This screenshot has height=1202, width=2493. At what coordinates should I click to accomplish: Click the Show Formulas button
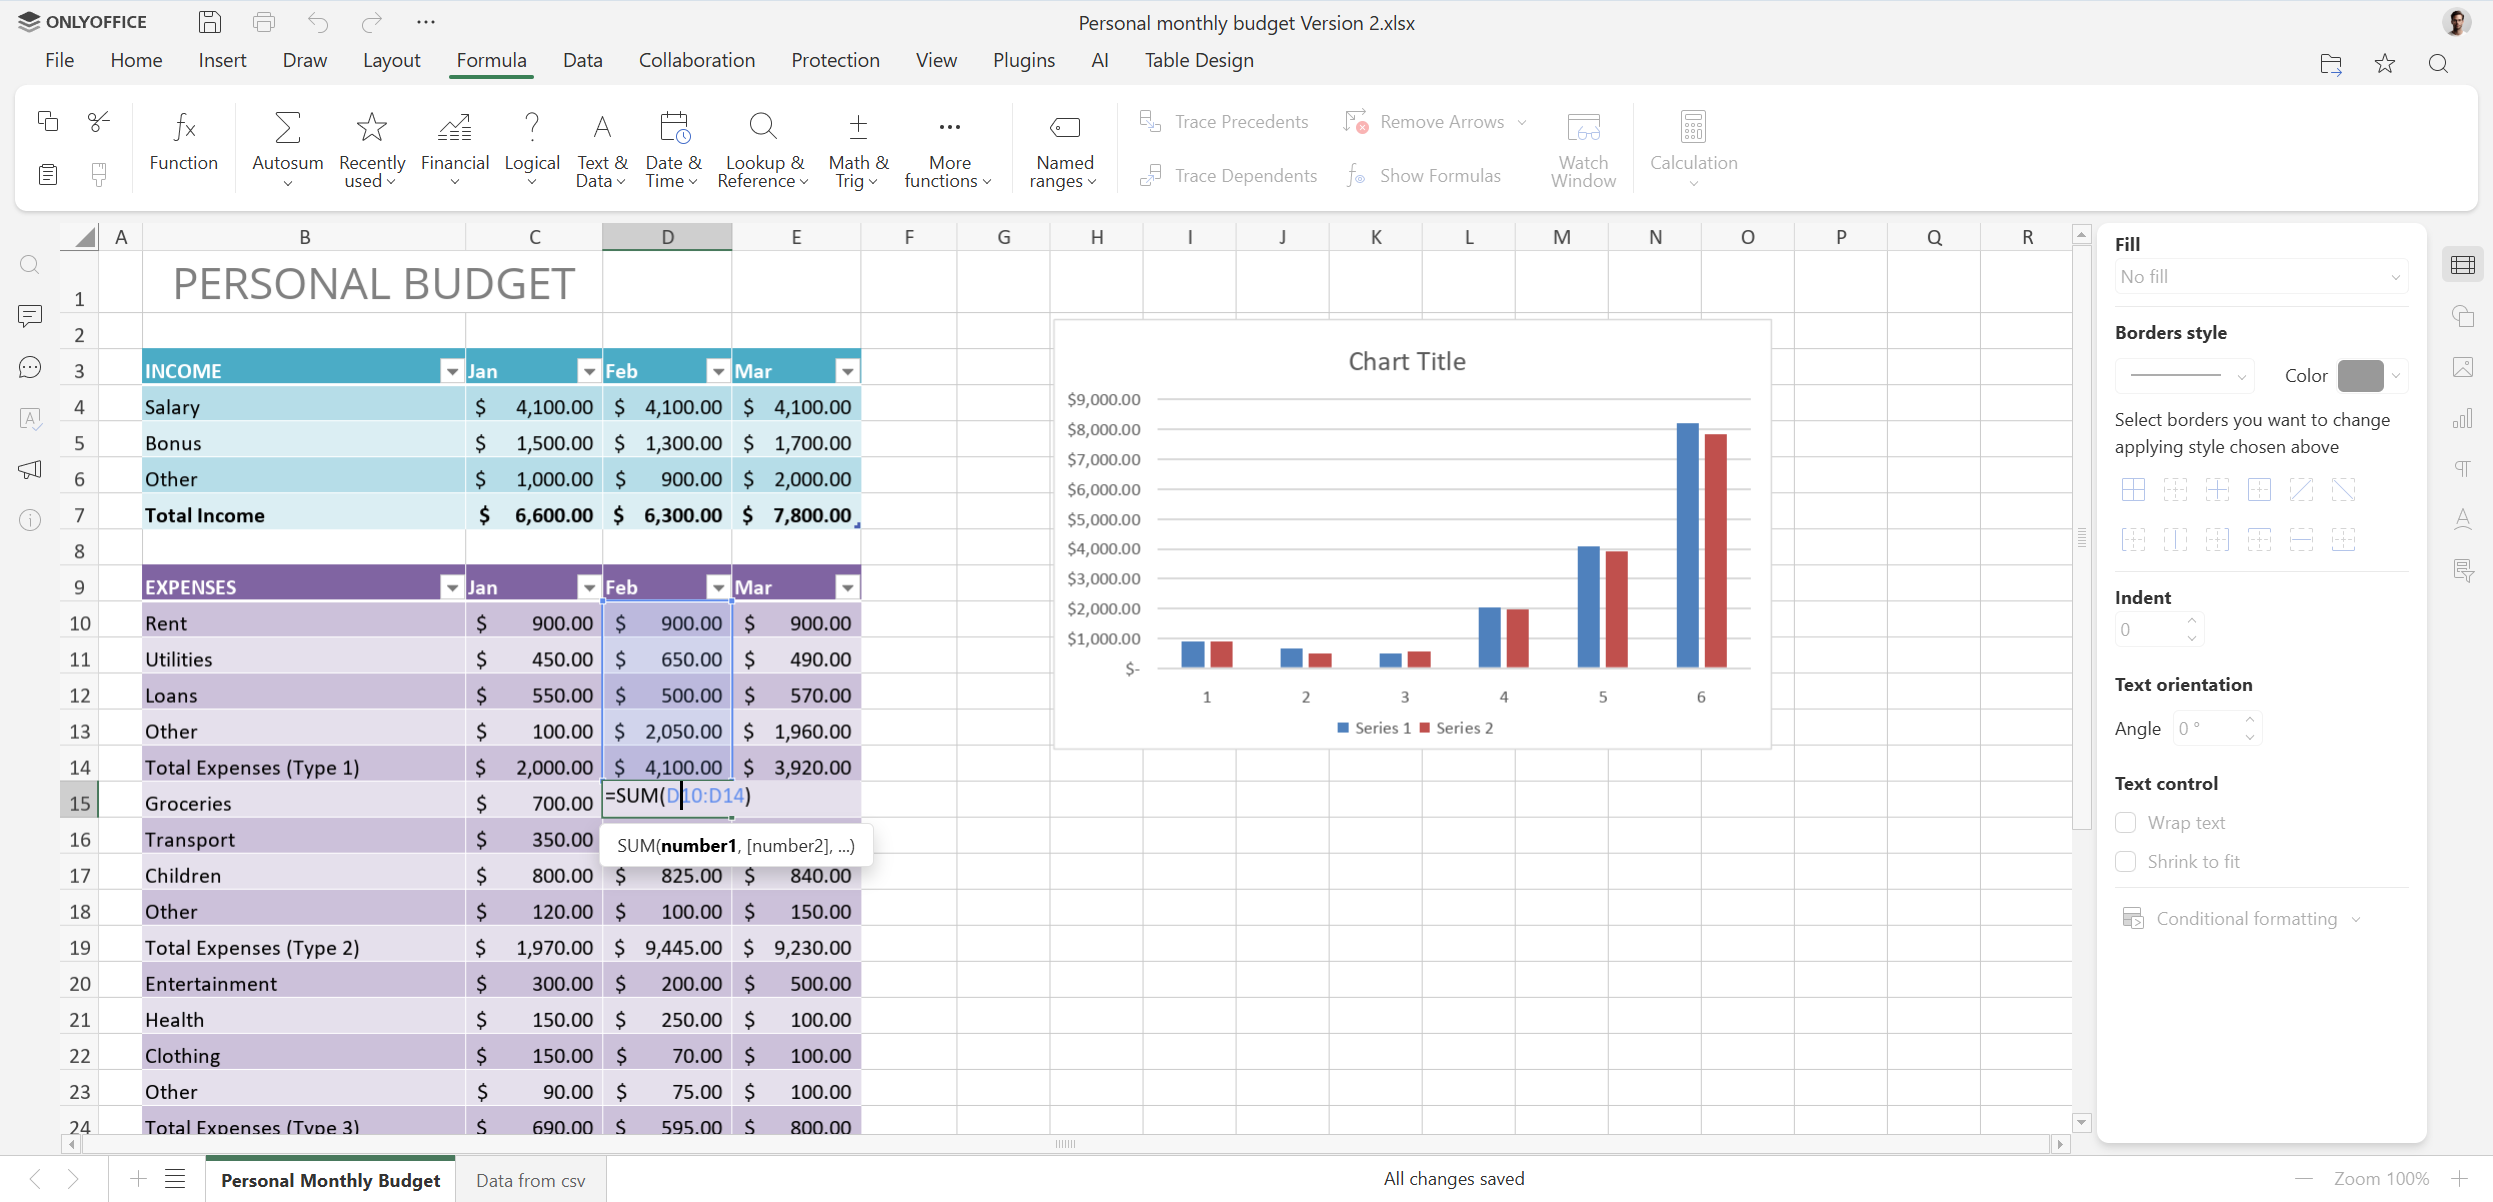1424,176
